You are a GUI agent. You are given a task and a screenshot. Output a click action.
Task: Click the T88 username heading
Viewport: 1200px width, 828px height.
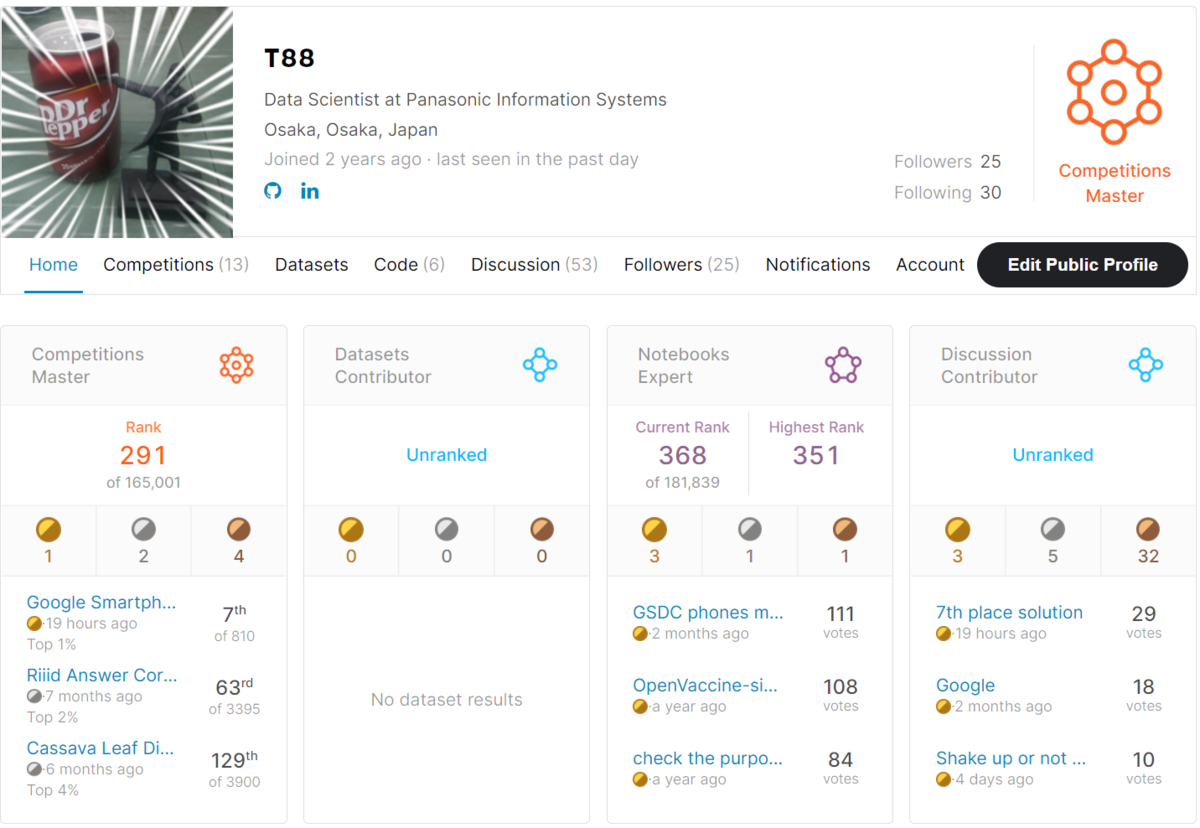[289, 58]
